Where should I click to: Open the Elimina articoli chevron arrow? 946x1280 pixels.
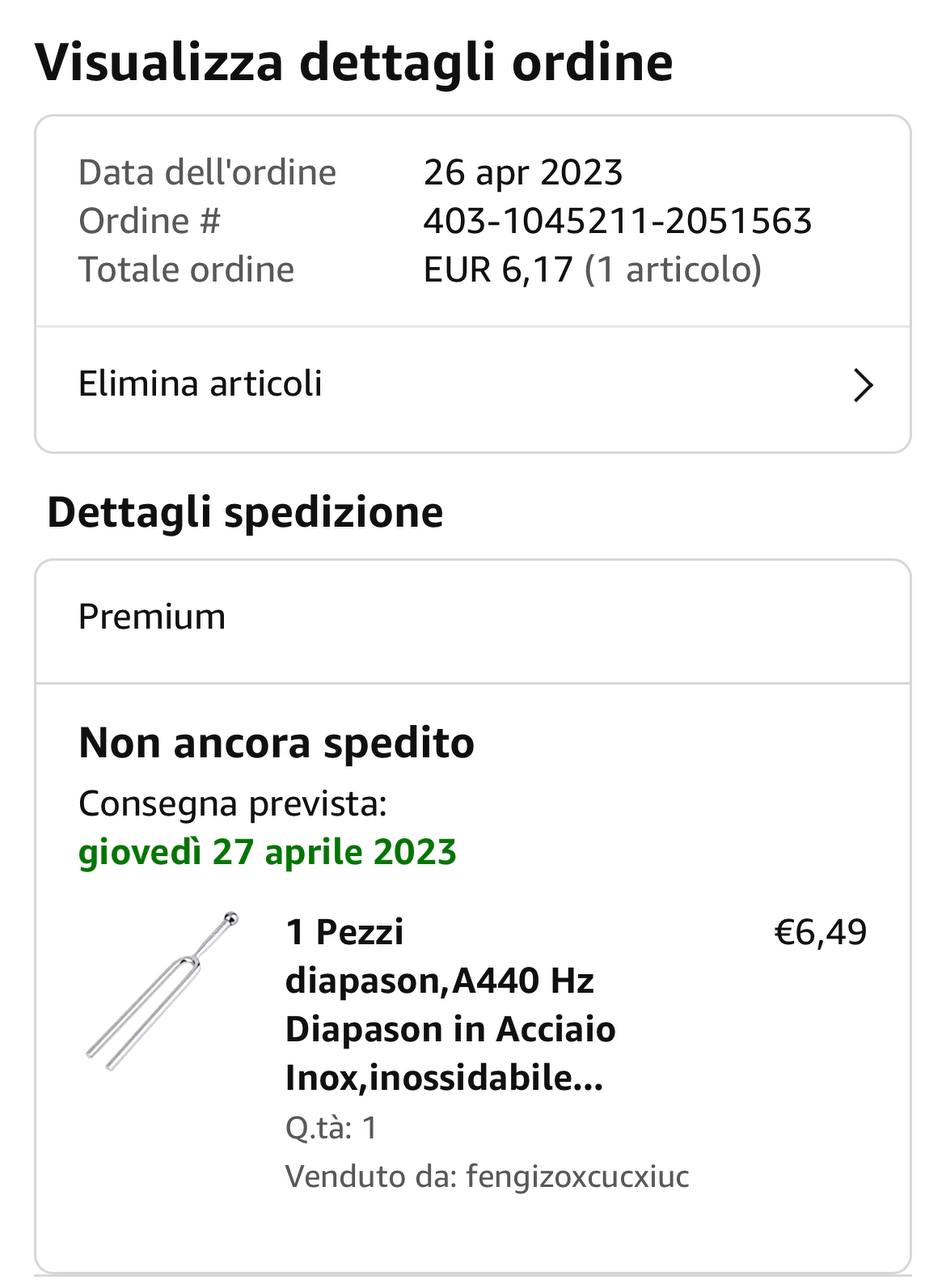(863, 385)
